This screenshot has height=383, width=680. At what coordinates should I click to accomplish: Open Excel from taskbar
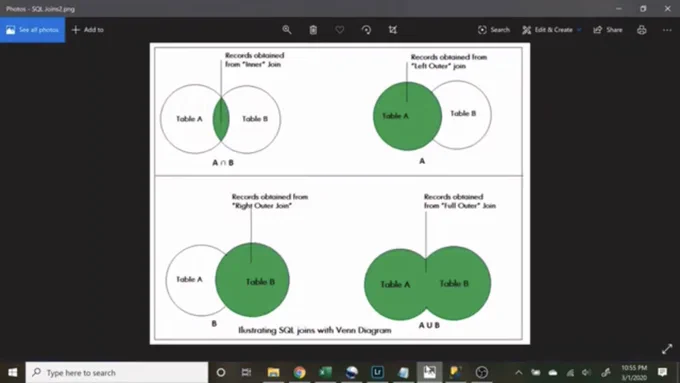[x=325, y=372]
